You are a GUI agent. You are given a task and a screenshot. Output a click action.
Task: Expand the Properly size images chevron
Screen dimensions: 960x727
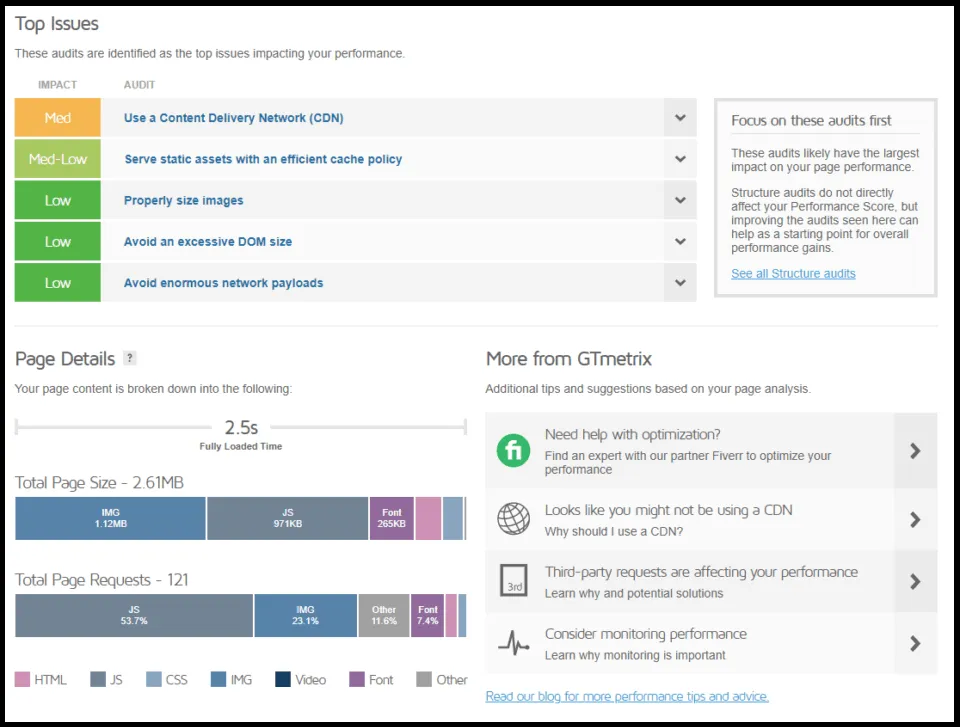680,200
